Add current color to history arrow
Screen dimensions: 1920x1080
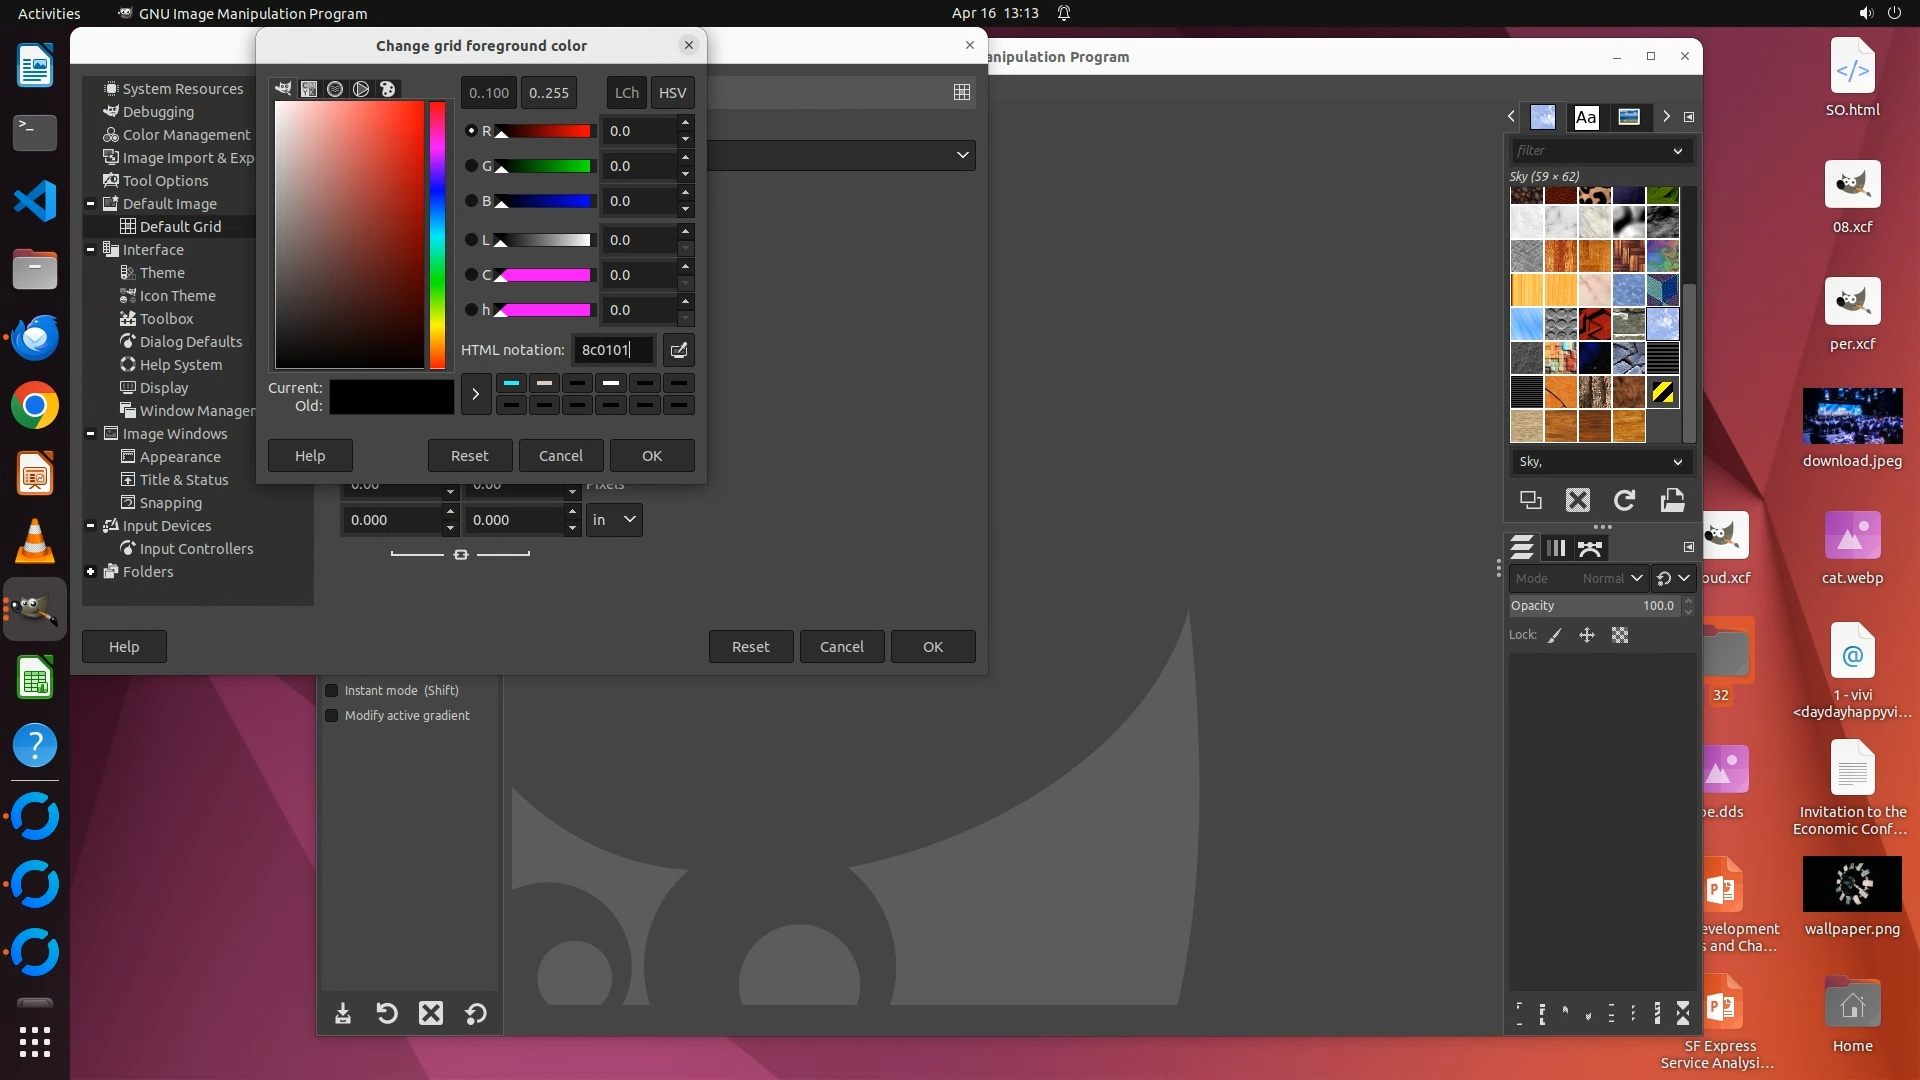475,394
